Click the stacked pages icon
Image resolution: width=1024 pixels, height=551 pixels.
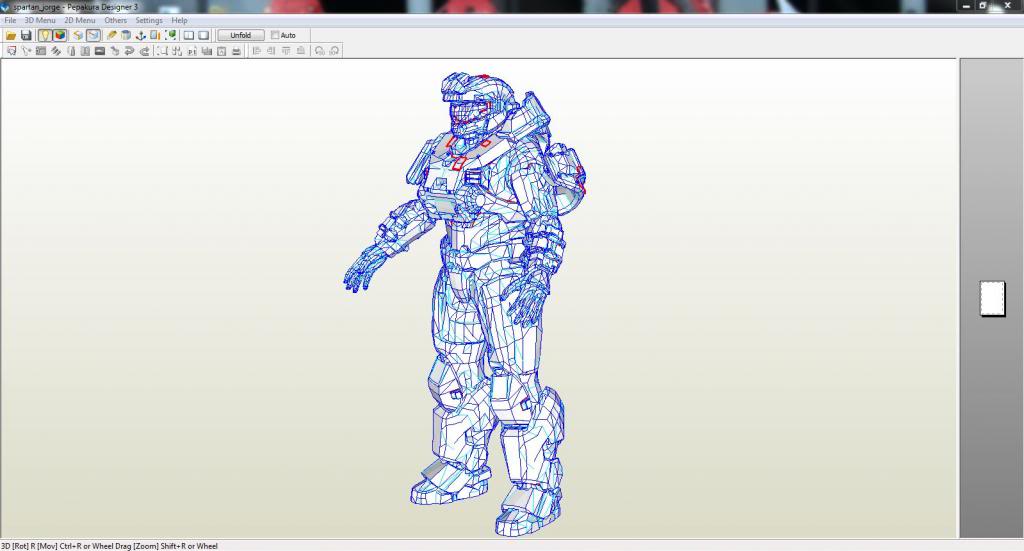(x=206, y=51)
